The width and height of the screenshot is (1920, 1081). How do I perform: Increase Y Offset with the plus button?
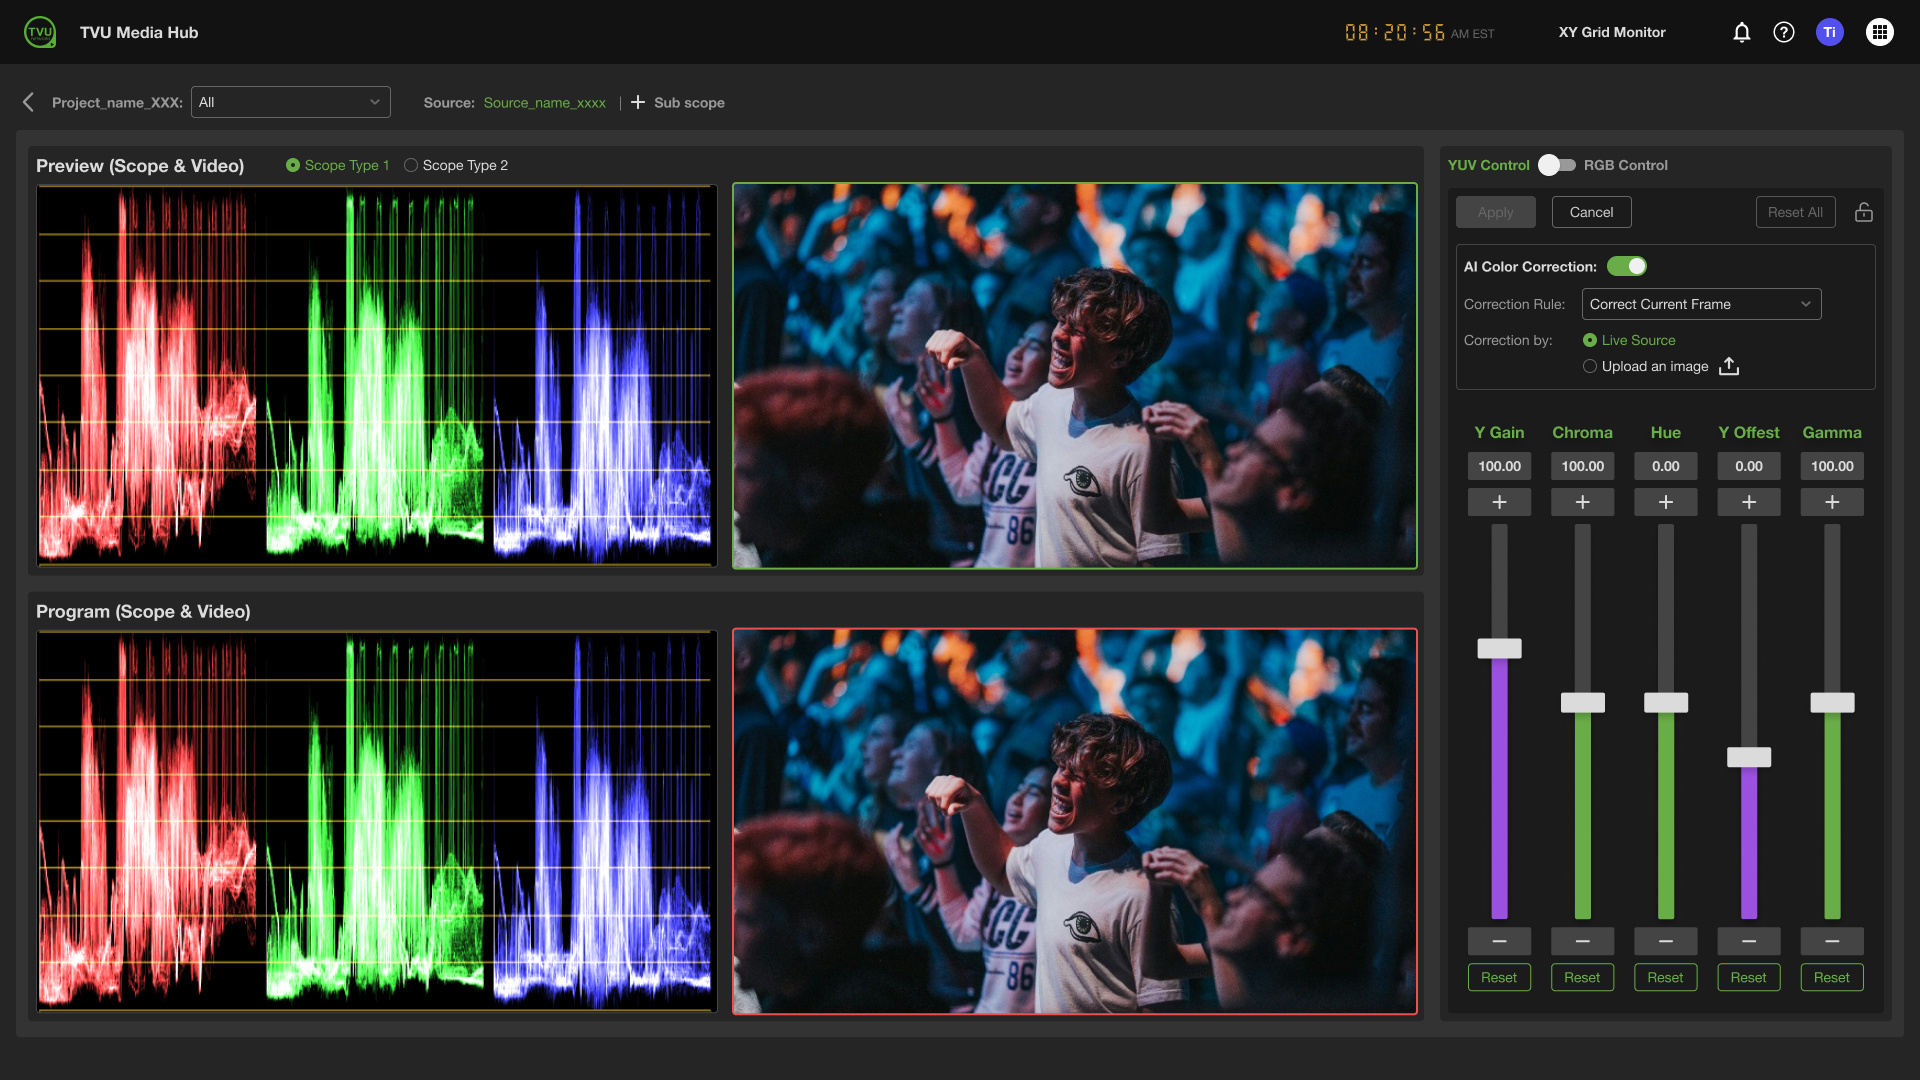(x=1749, y=502)
